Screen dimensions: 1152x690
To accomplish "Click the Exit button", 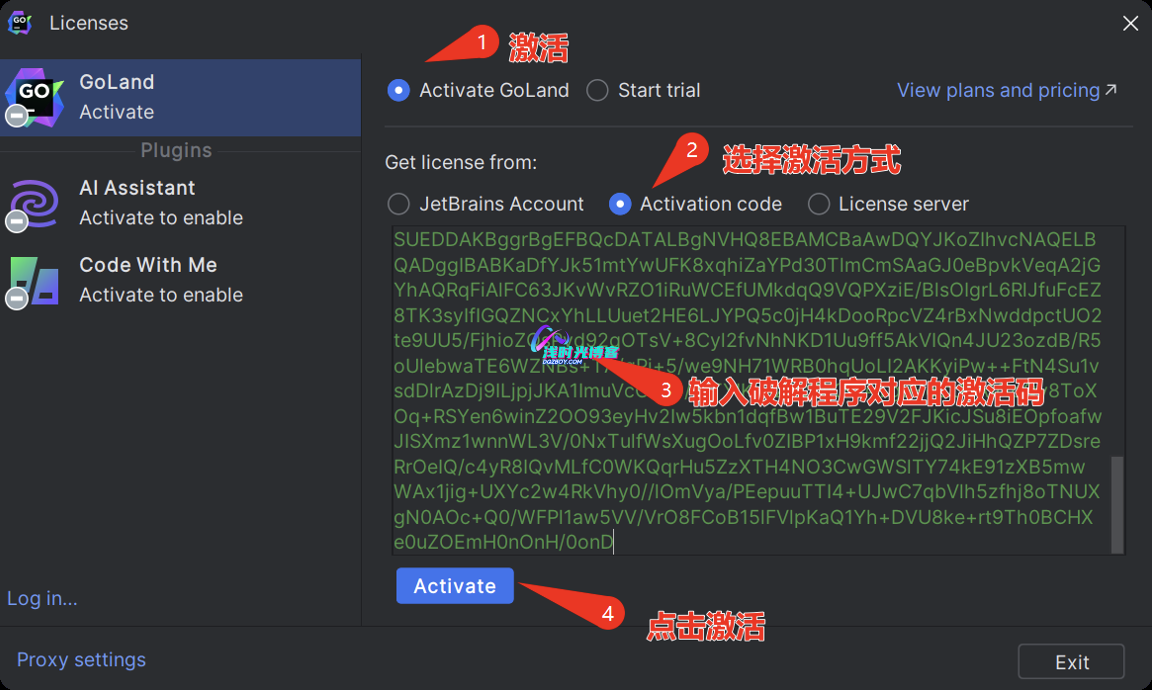I will (x=1071, y=662).
